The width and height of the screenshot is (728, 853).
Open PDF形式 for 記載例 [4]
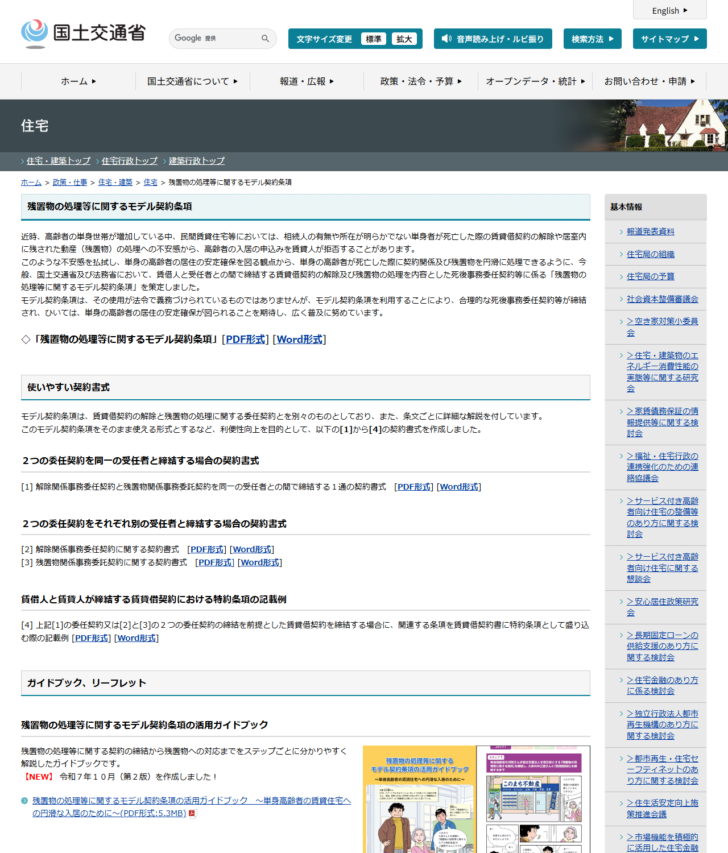(91, 638)
